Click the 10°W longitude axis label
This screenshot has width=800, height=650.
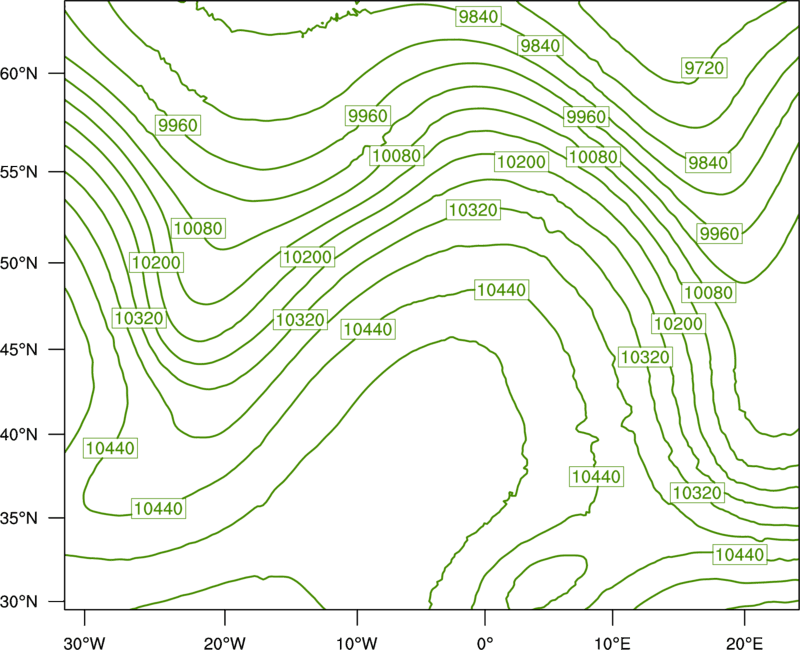tap(357, 643)
